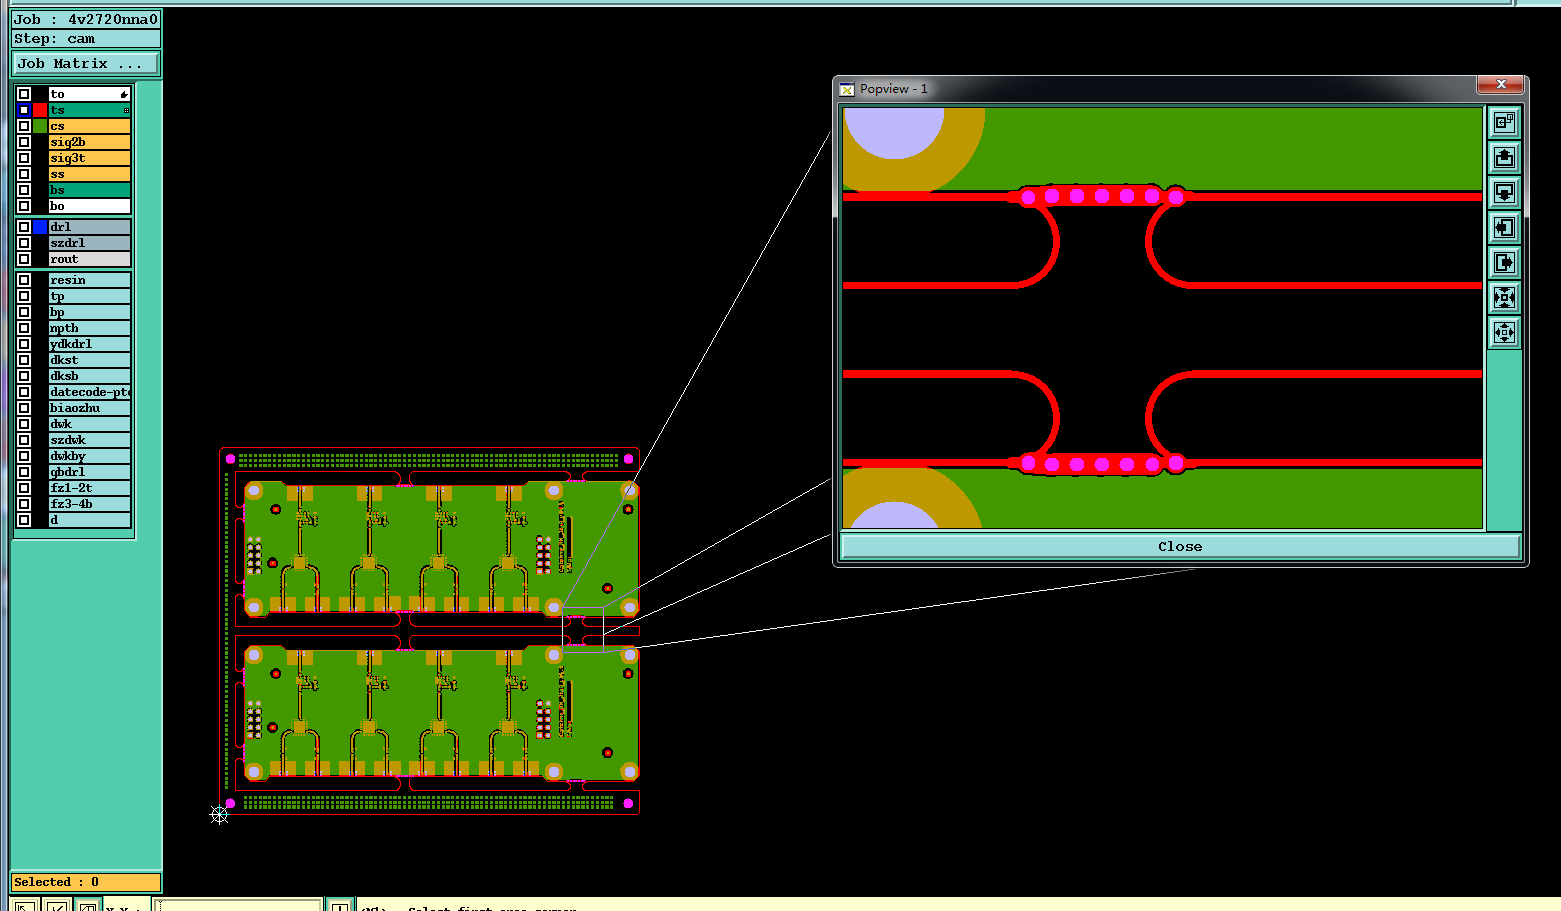Click the blue color swatch of layer drl
Viewport: 1561px width, 911px height.
point(40,227)
